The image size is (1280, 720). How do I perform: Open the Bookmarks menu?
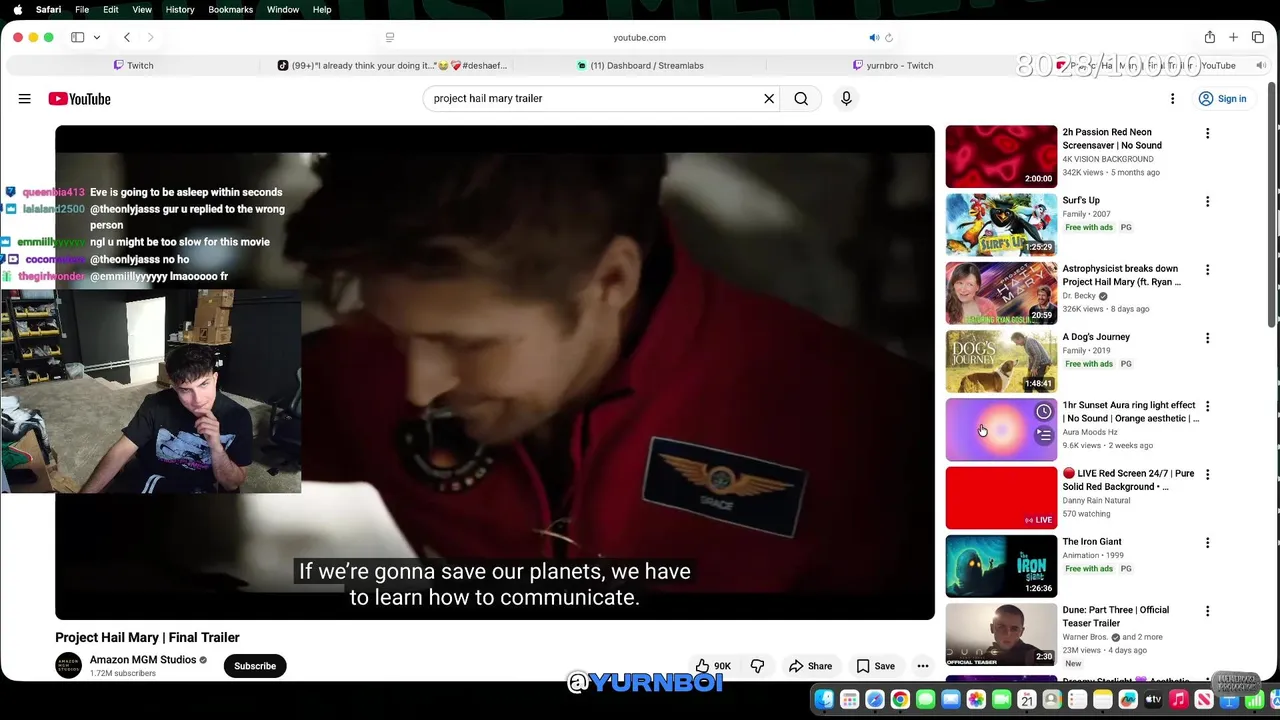[x=230, y=9]
